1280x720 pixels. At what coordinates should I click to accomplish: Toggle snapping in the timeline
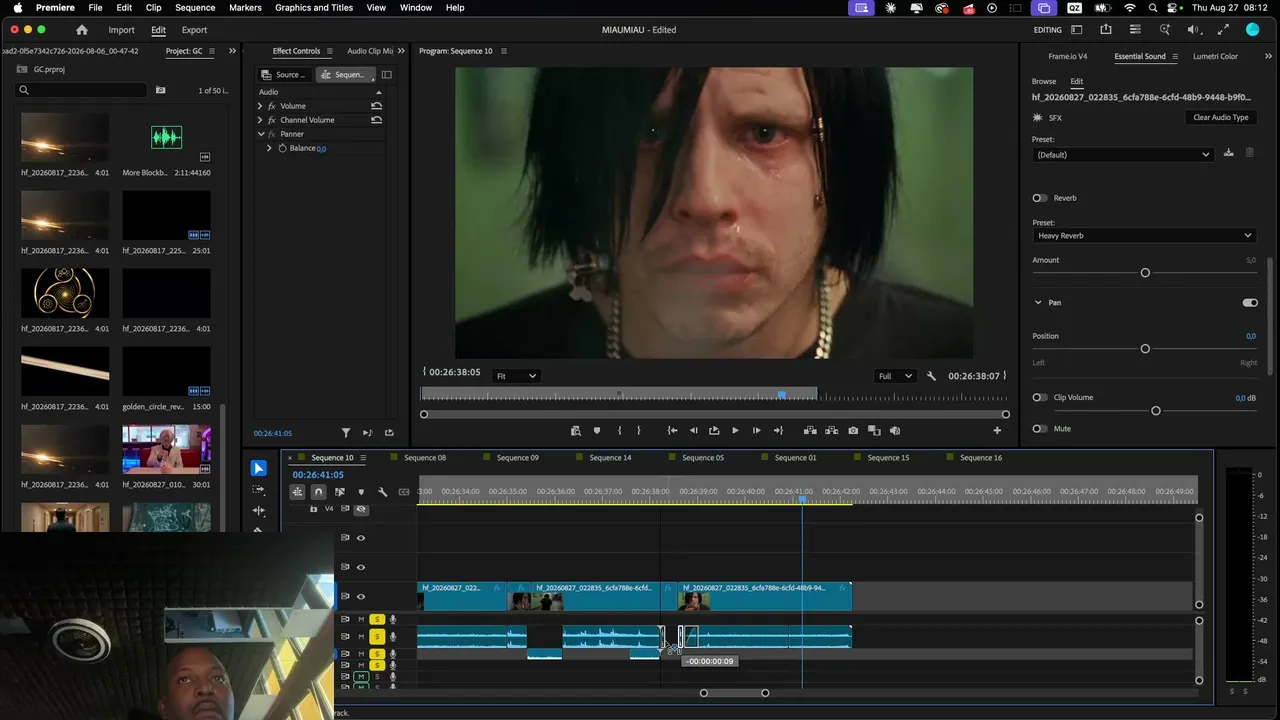coord(318,492)
